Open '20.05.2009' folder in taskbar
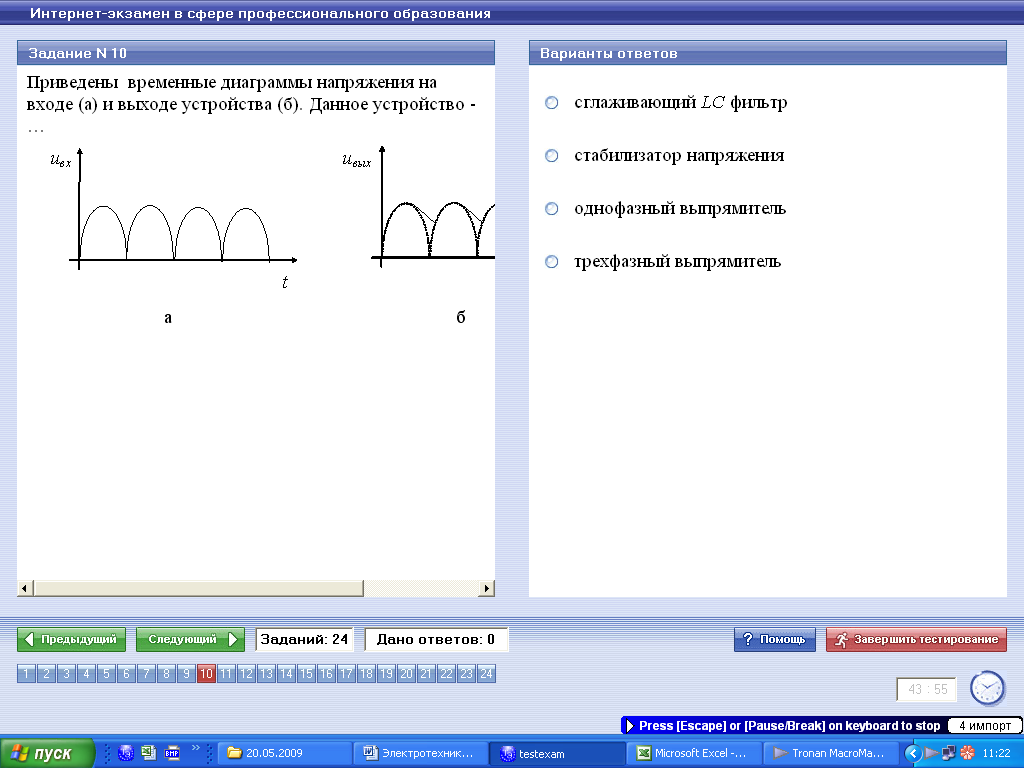The height and width of the screenshot is (768, 1024). pyautogui.click(x=284, y=753)
